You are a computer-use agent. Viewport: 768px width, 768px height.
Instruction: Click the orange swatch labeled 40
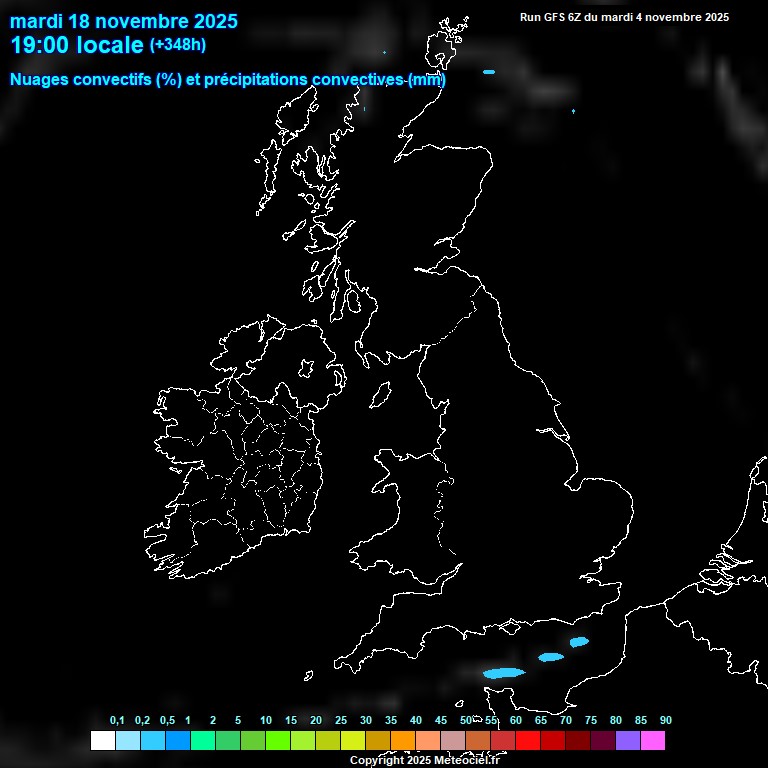tap(403, 741)
